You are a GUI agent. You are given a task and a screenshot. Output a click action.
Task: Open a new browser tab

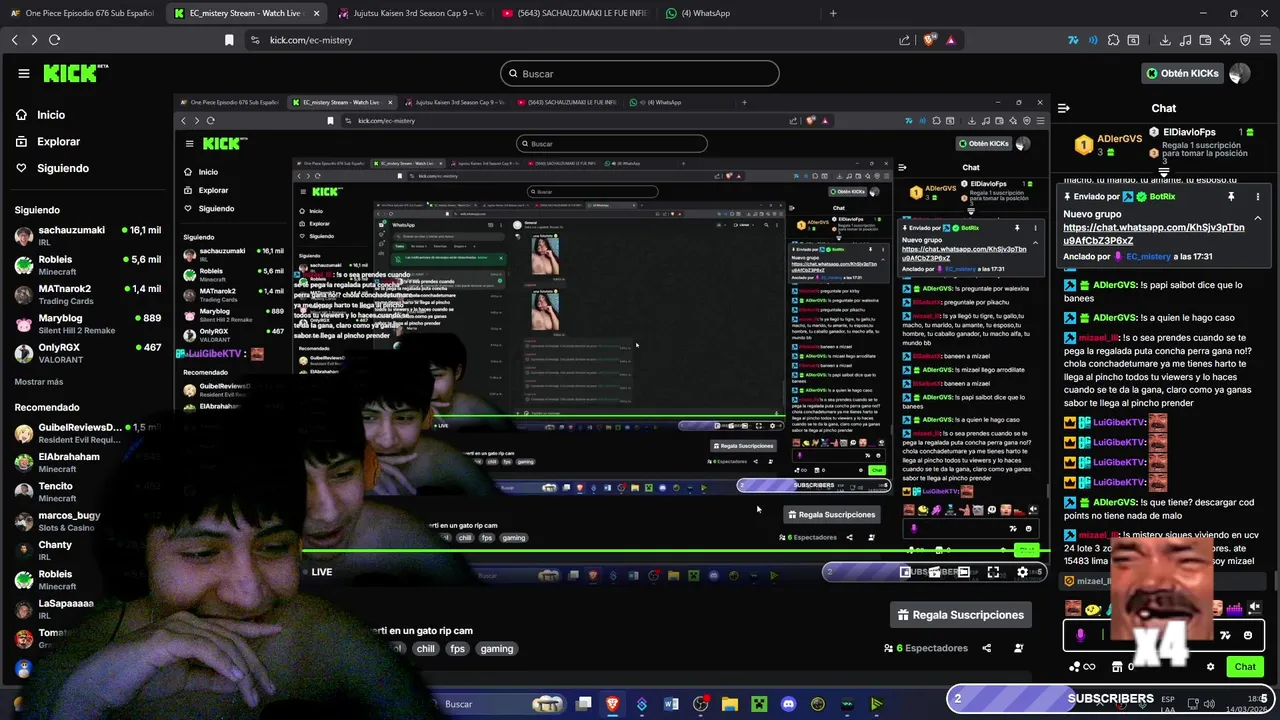(x=833, y=13)
